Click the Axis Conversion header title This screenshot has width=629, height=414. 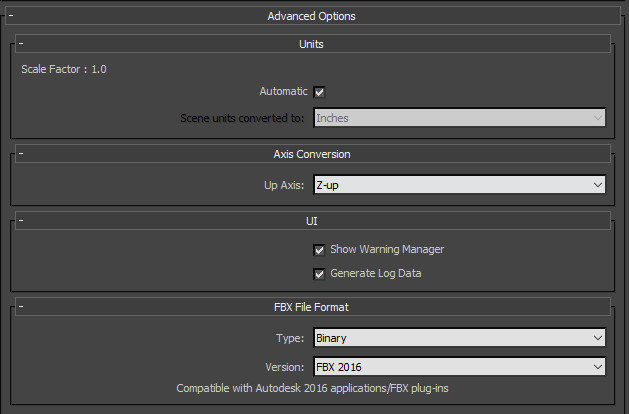click(312, 154)
